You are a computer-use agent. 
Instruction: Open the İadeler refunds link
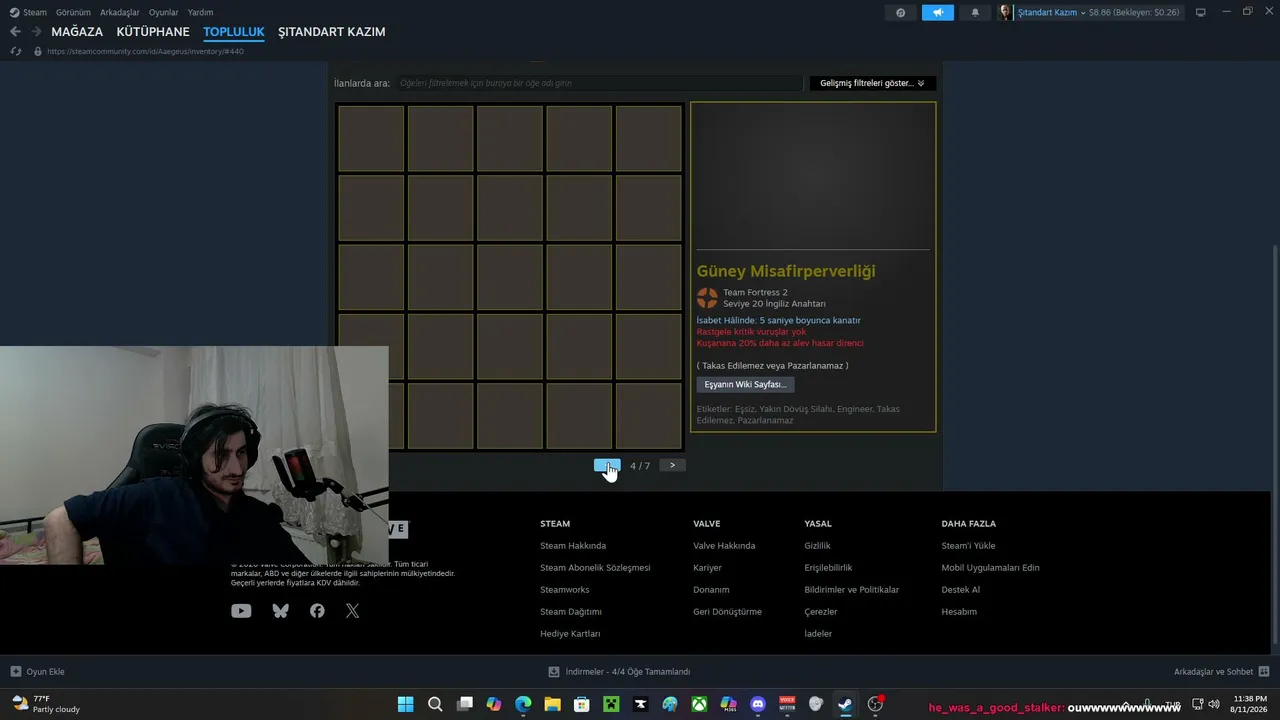pyautogui.click(x=818, y=634)
